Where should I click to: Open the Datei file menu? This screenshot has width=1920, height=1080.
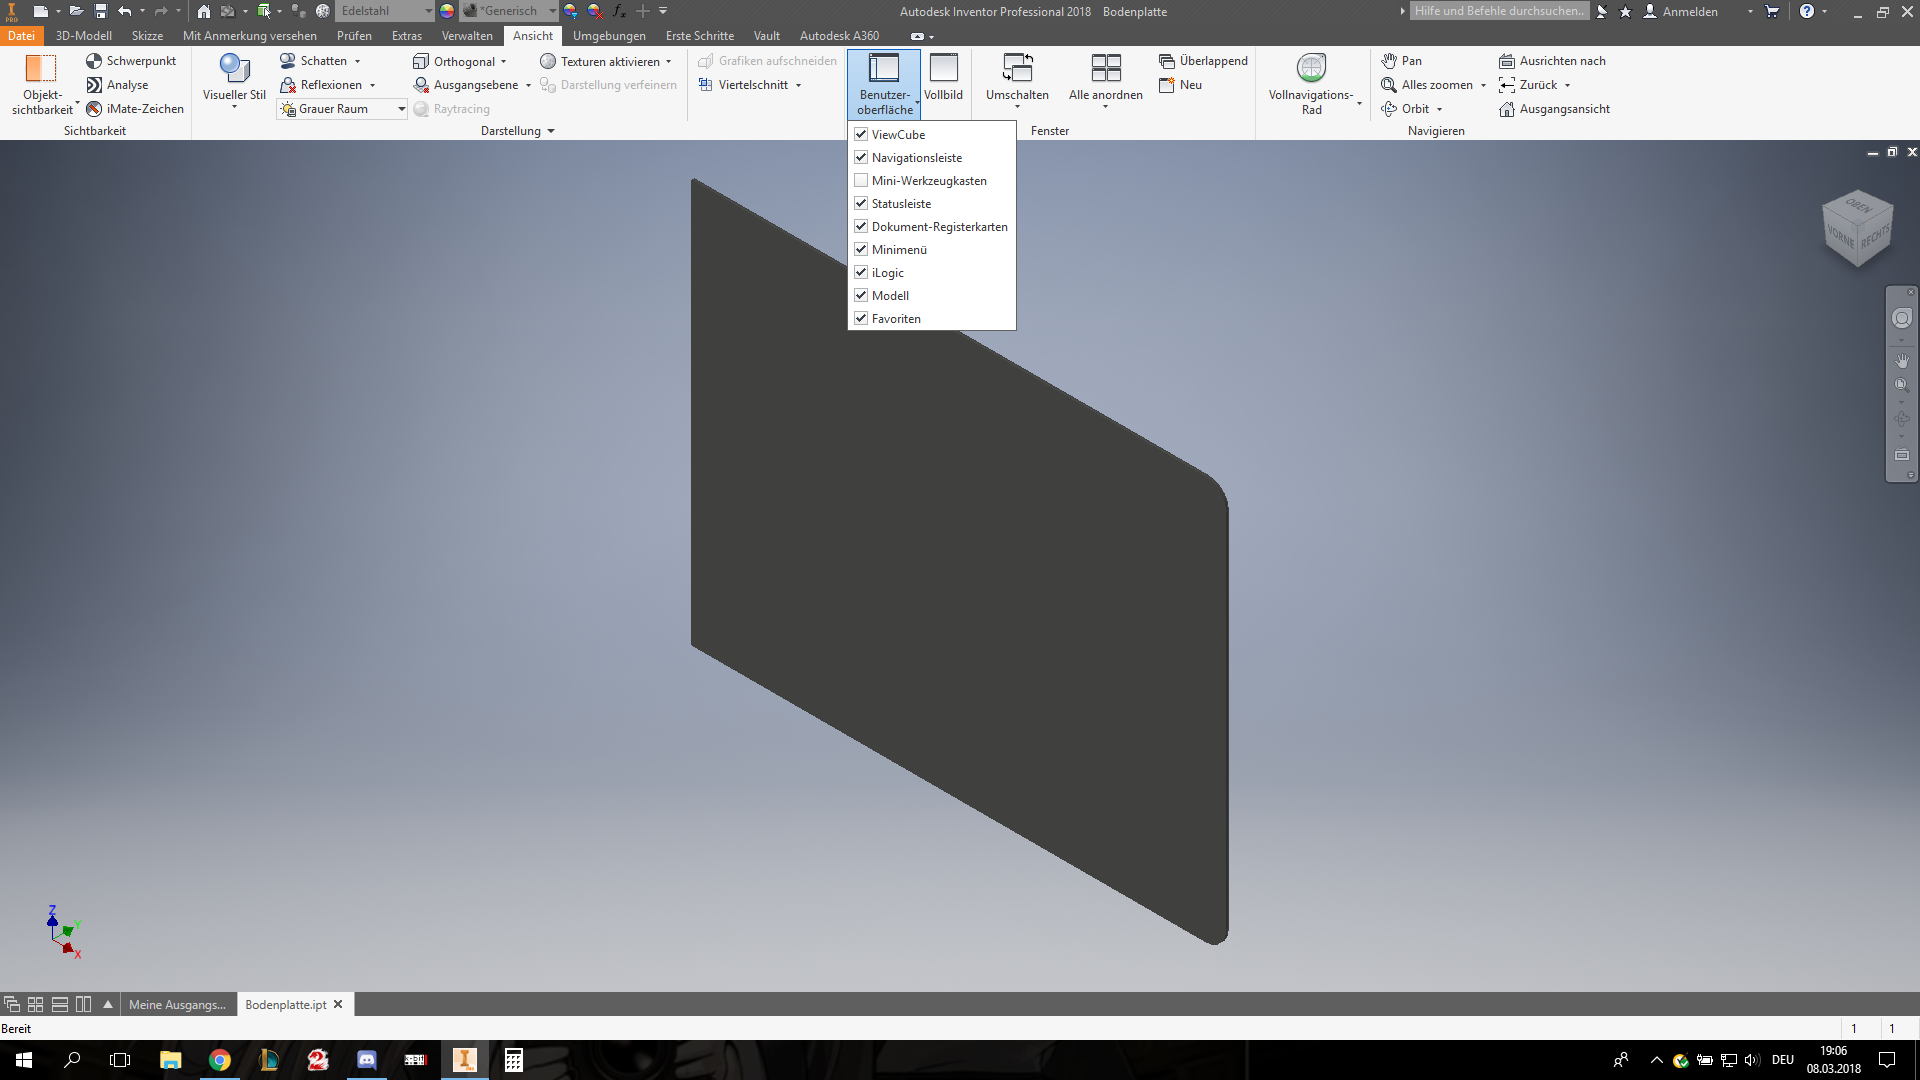coord(21,36)
